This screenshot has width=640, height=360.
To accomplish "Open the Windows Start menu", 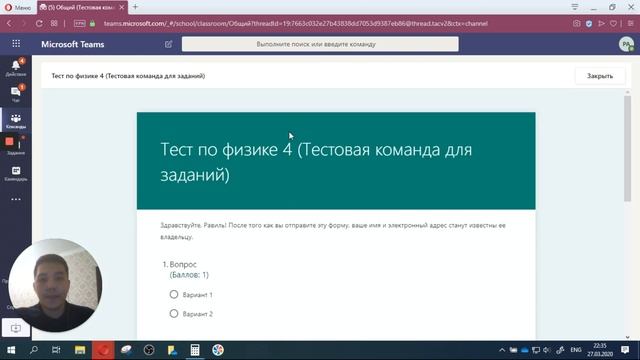I will click(x=11, y=350).
